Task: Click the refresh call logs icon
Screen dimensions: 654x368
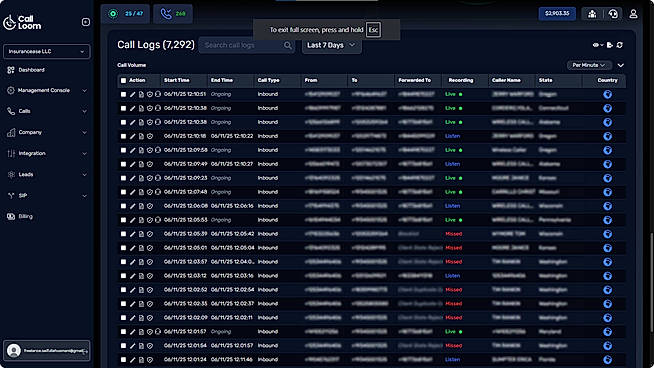Action: coord(620,45)
